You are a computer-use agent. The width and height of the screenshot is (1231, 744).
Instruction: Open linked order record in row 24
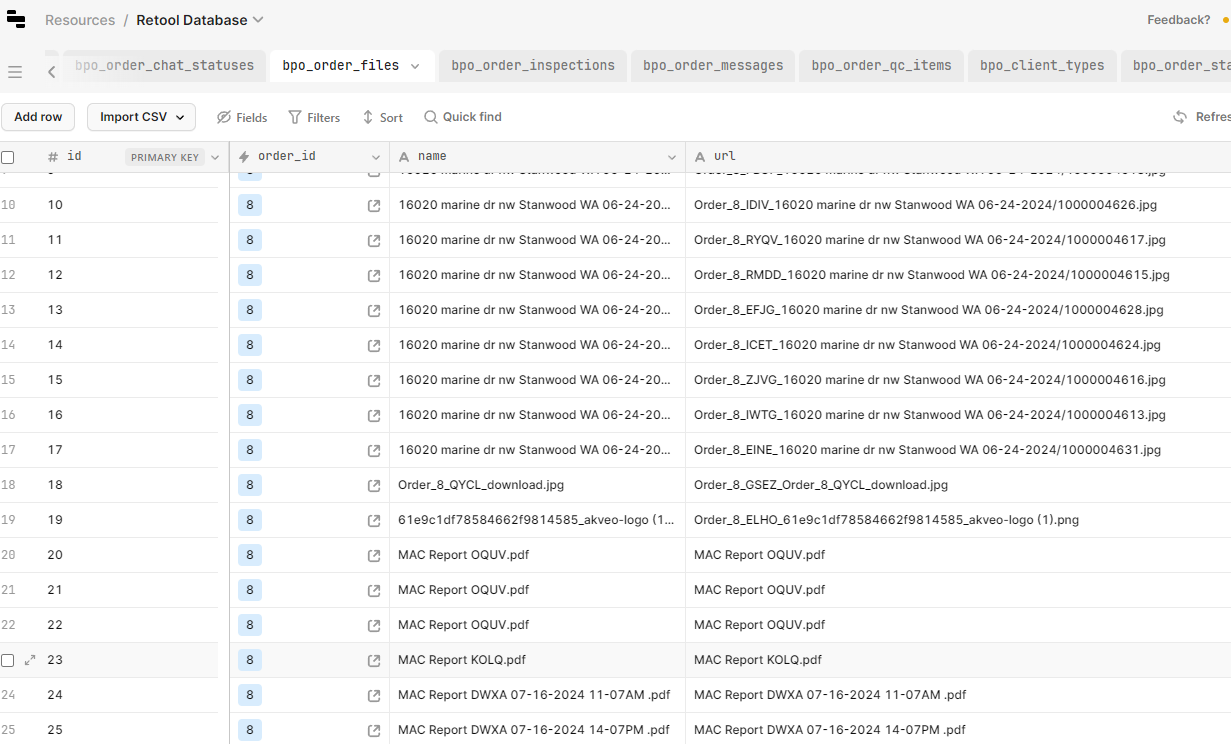coord(374,695)
